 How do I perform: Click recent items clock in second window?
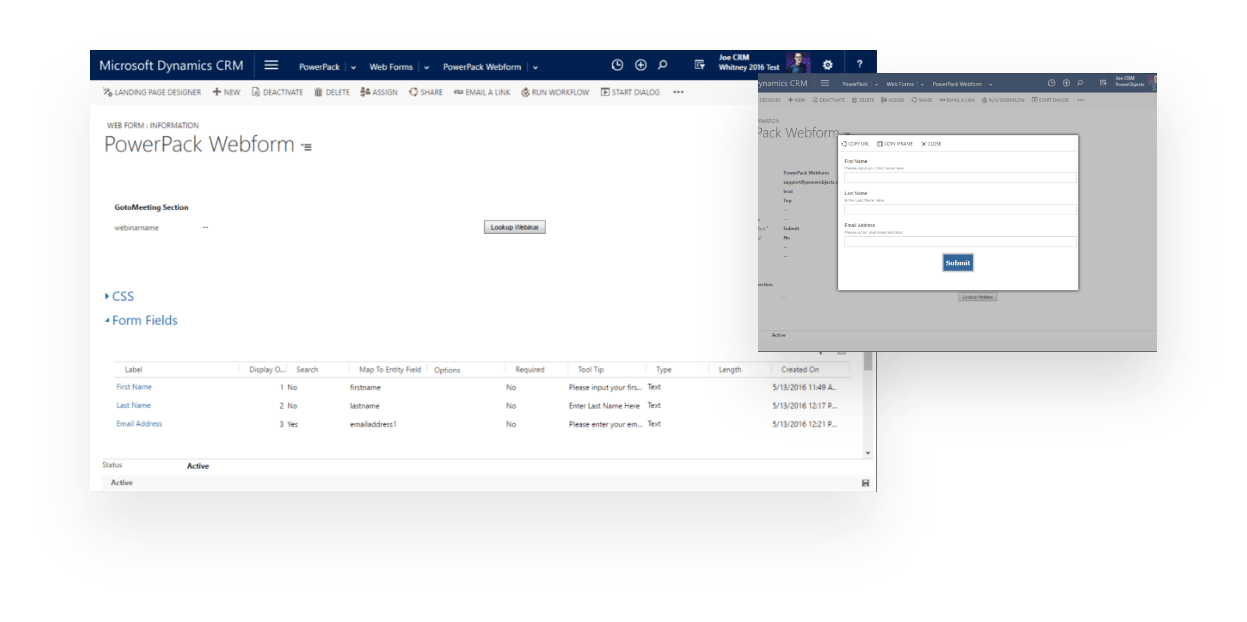pyautogui.click(x=1051, y=84)
